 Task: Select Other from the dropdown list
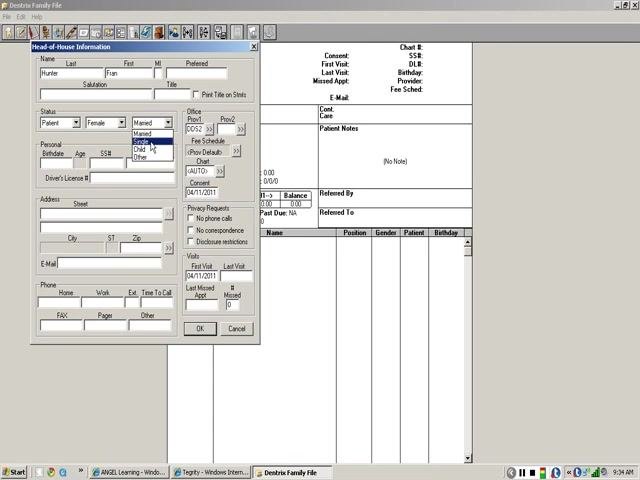(x=153, y=157)
